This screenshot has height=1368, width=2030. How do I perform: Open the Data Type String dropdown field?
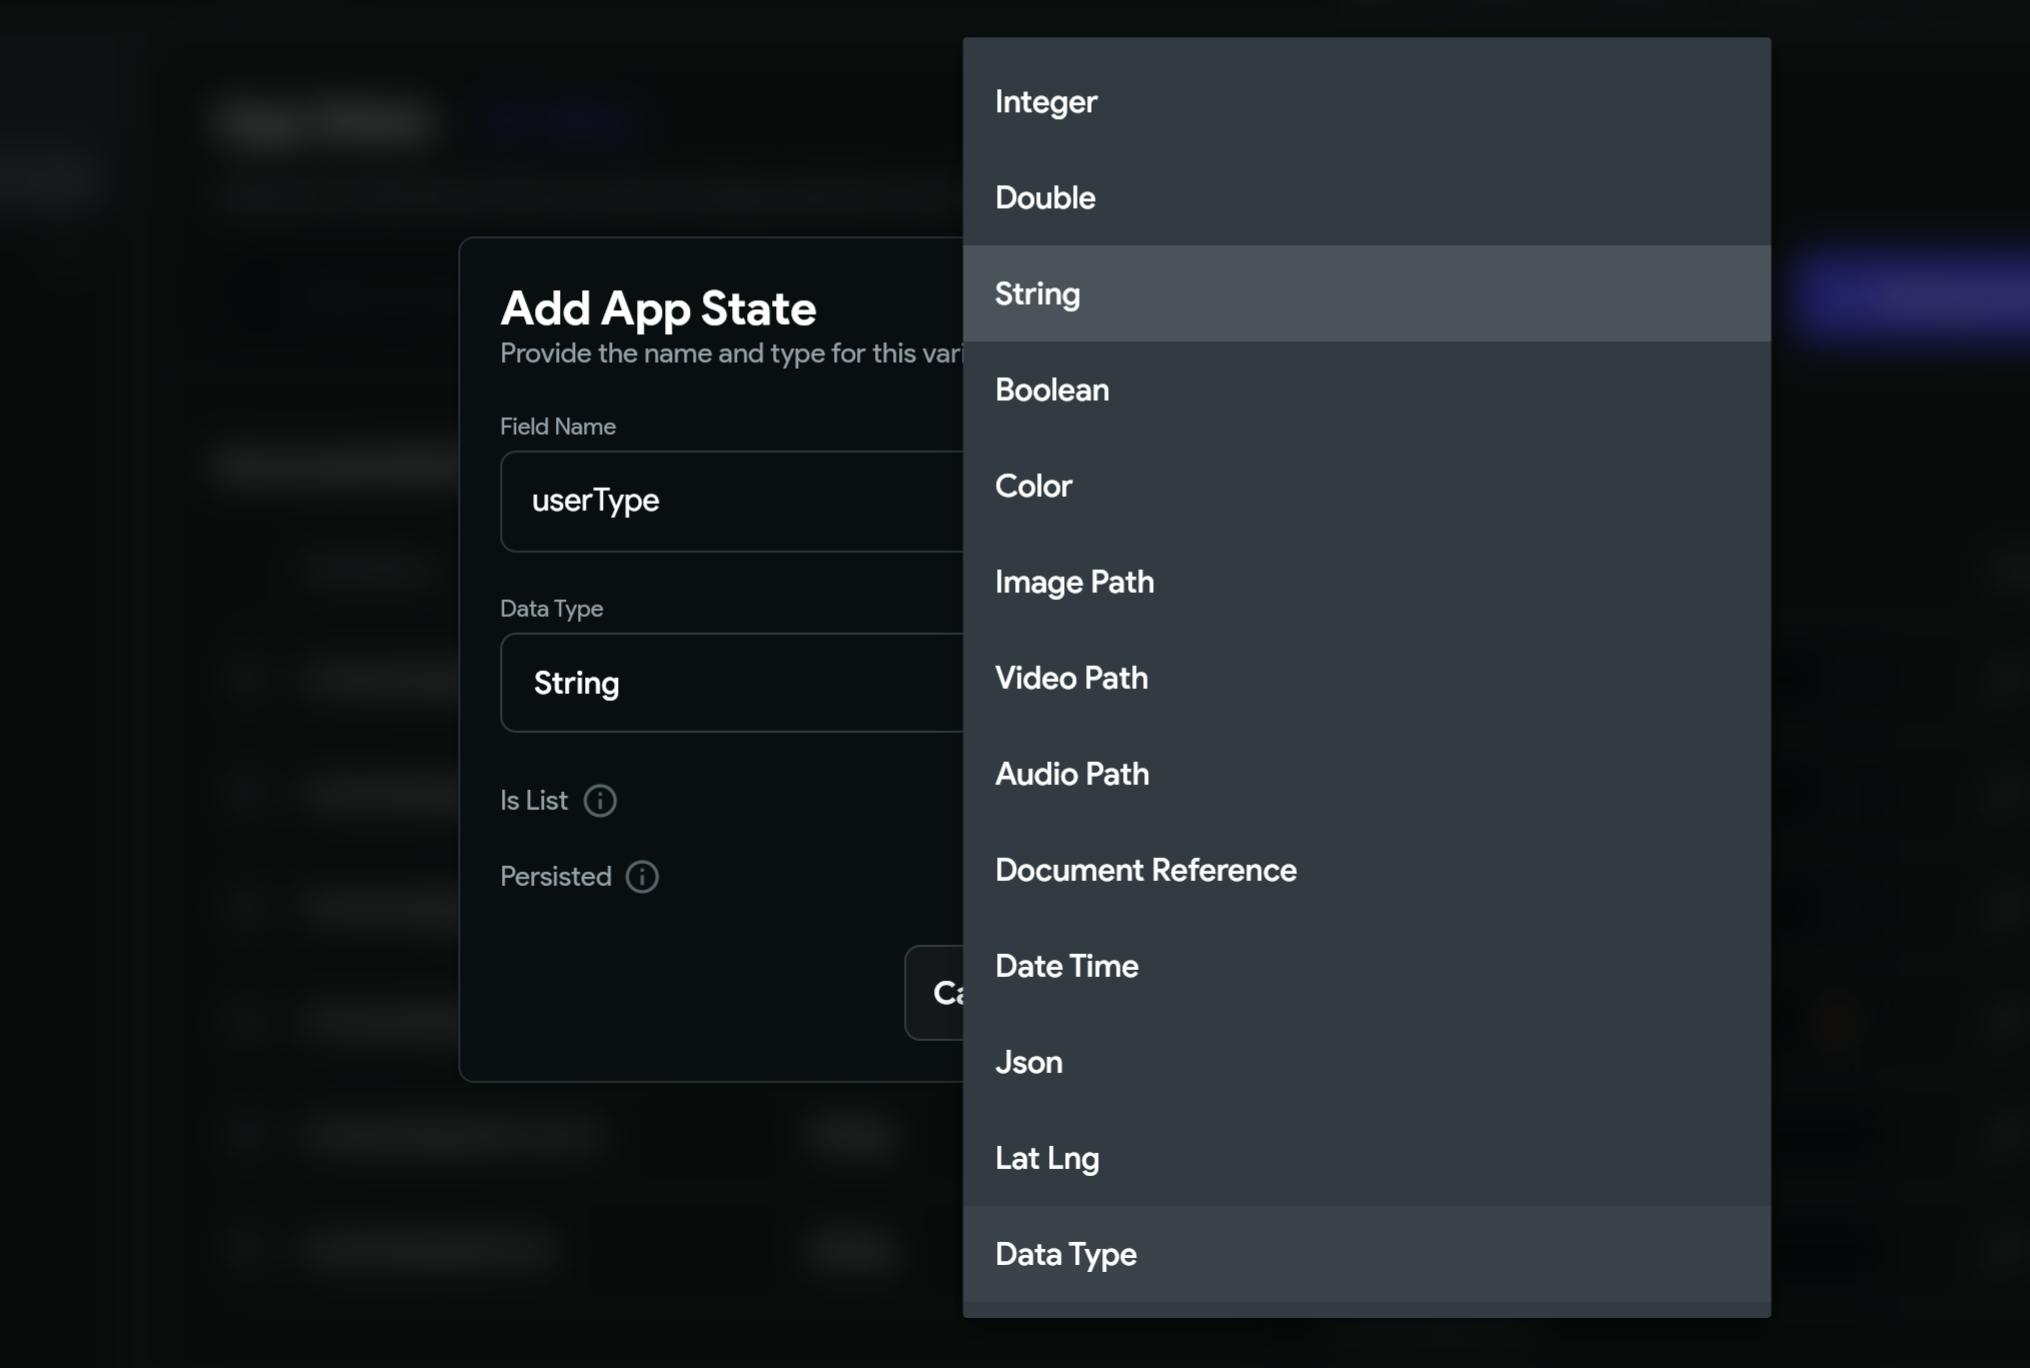[731, 683]
